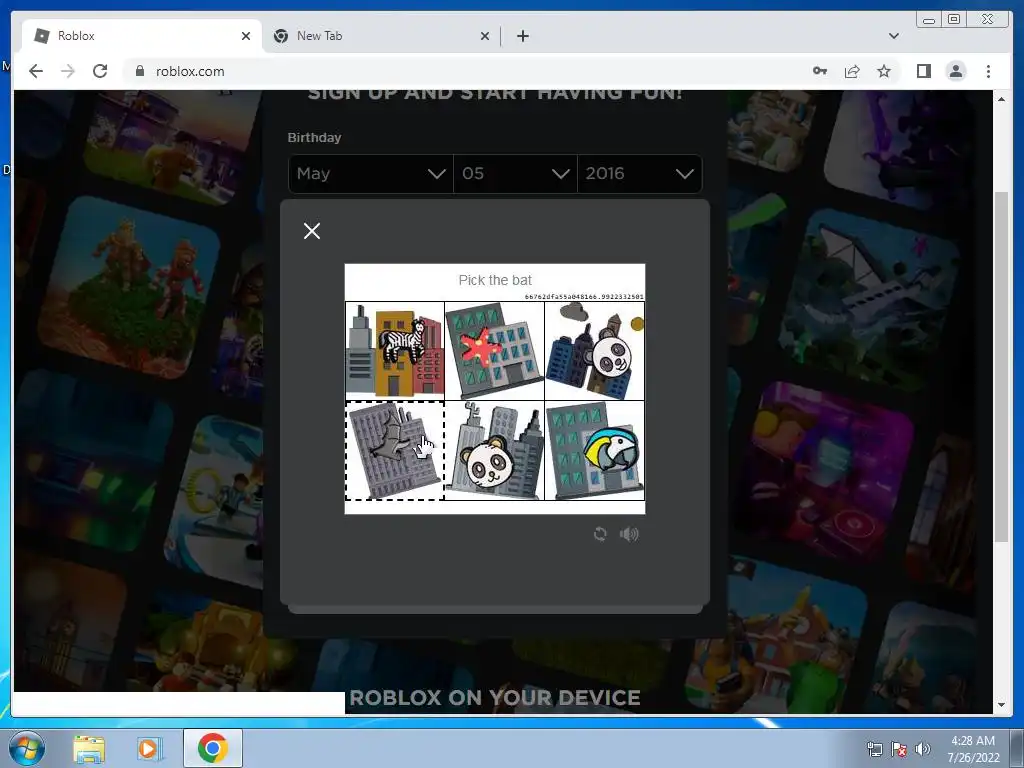Click the vertical page scrollbar thumb
The height and width of the screenshot is (768, 1024).
pos(1001,366)
